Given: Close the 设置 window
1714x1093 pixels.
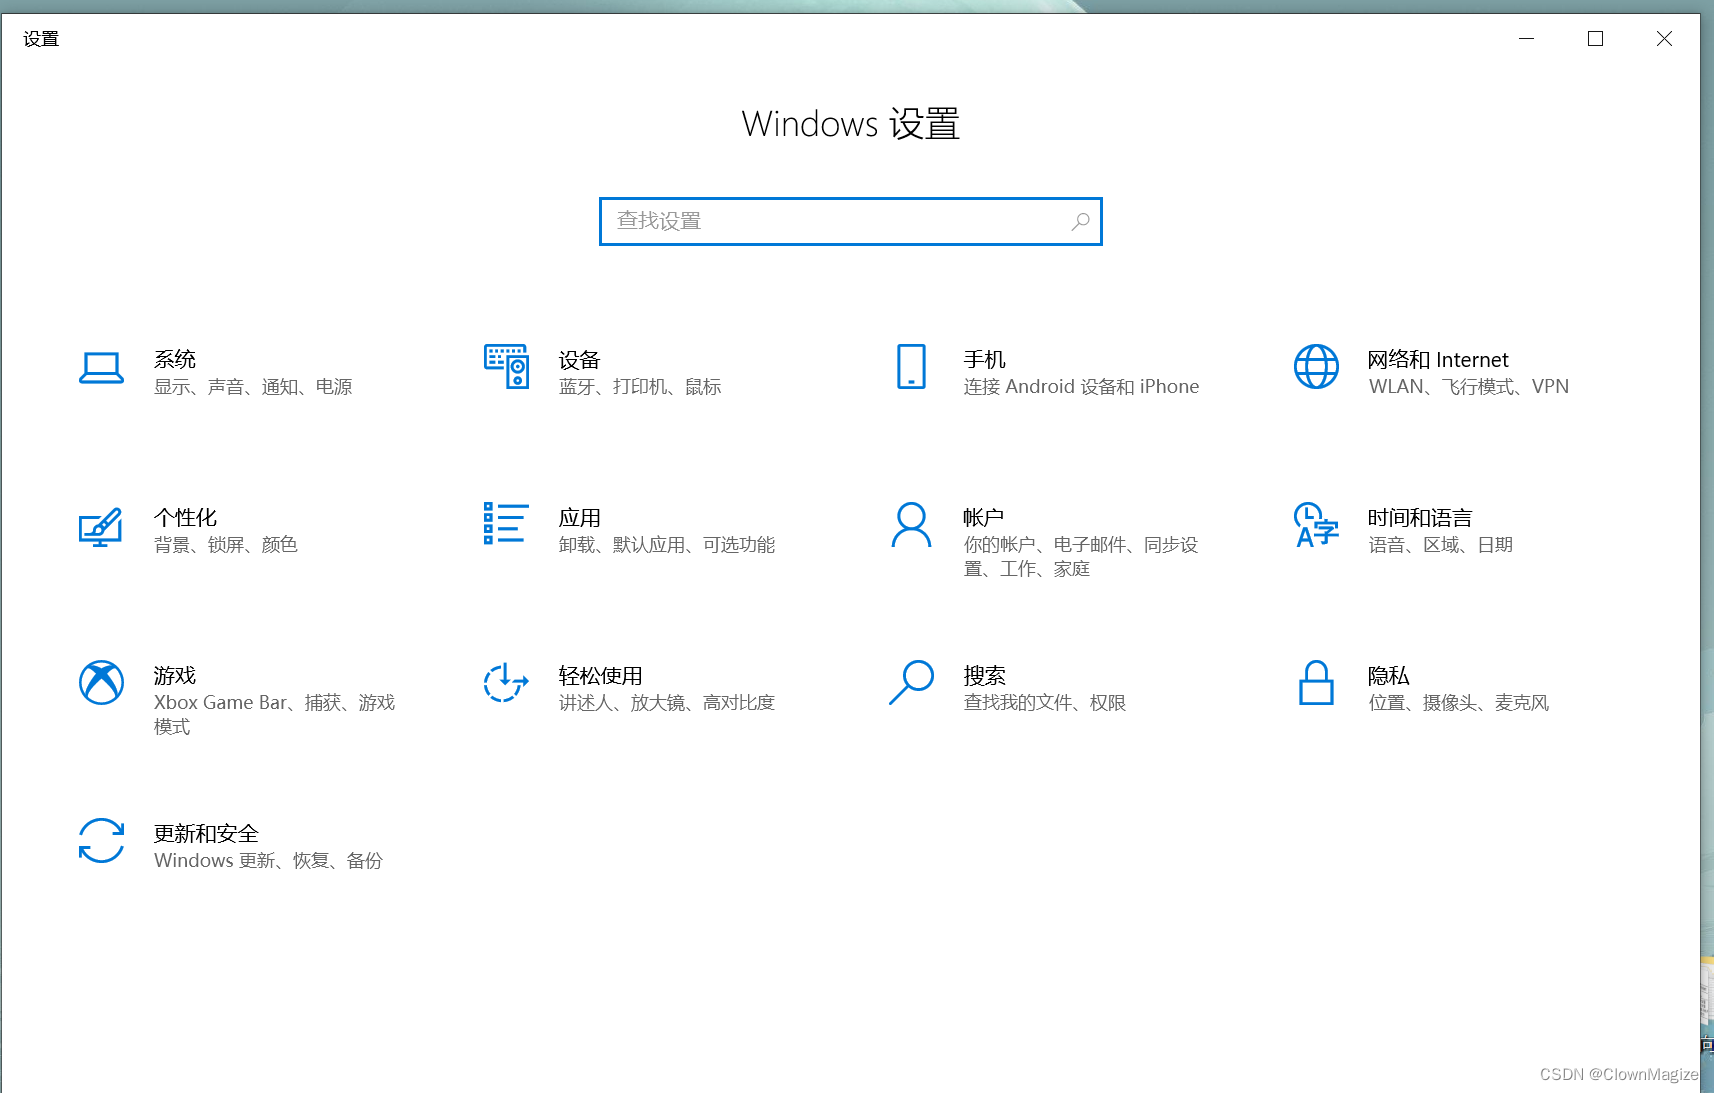Looking at the screenshot, I should coord(1664,38).
